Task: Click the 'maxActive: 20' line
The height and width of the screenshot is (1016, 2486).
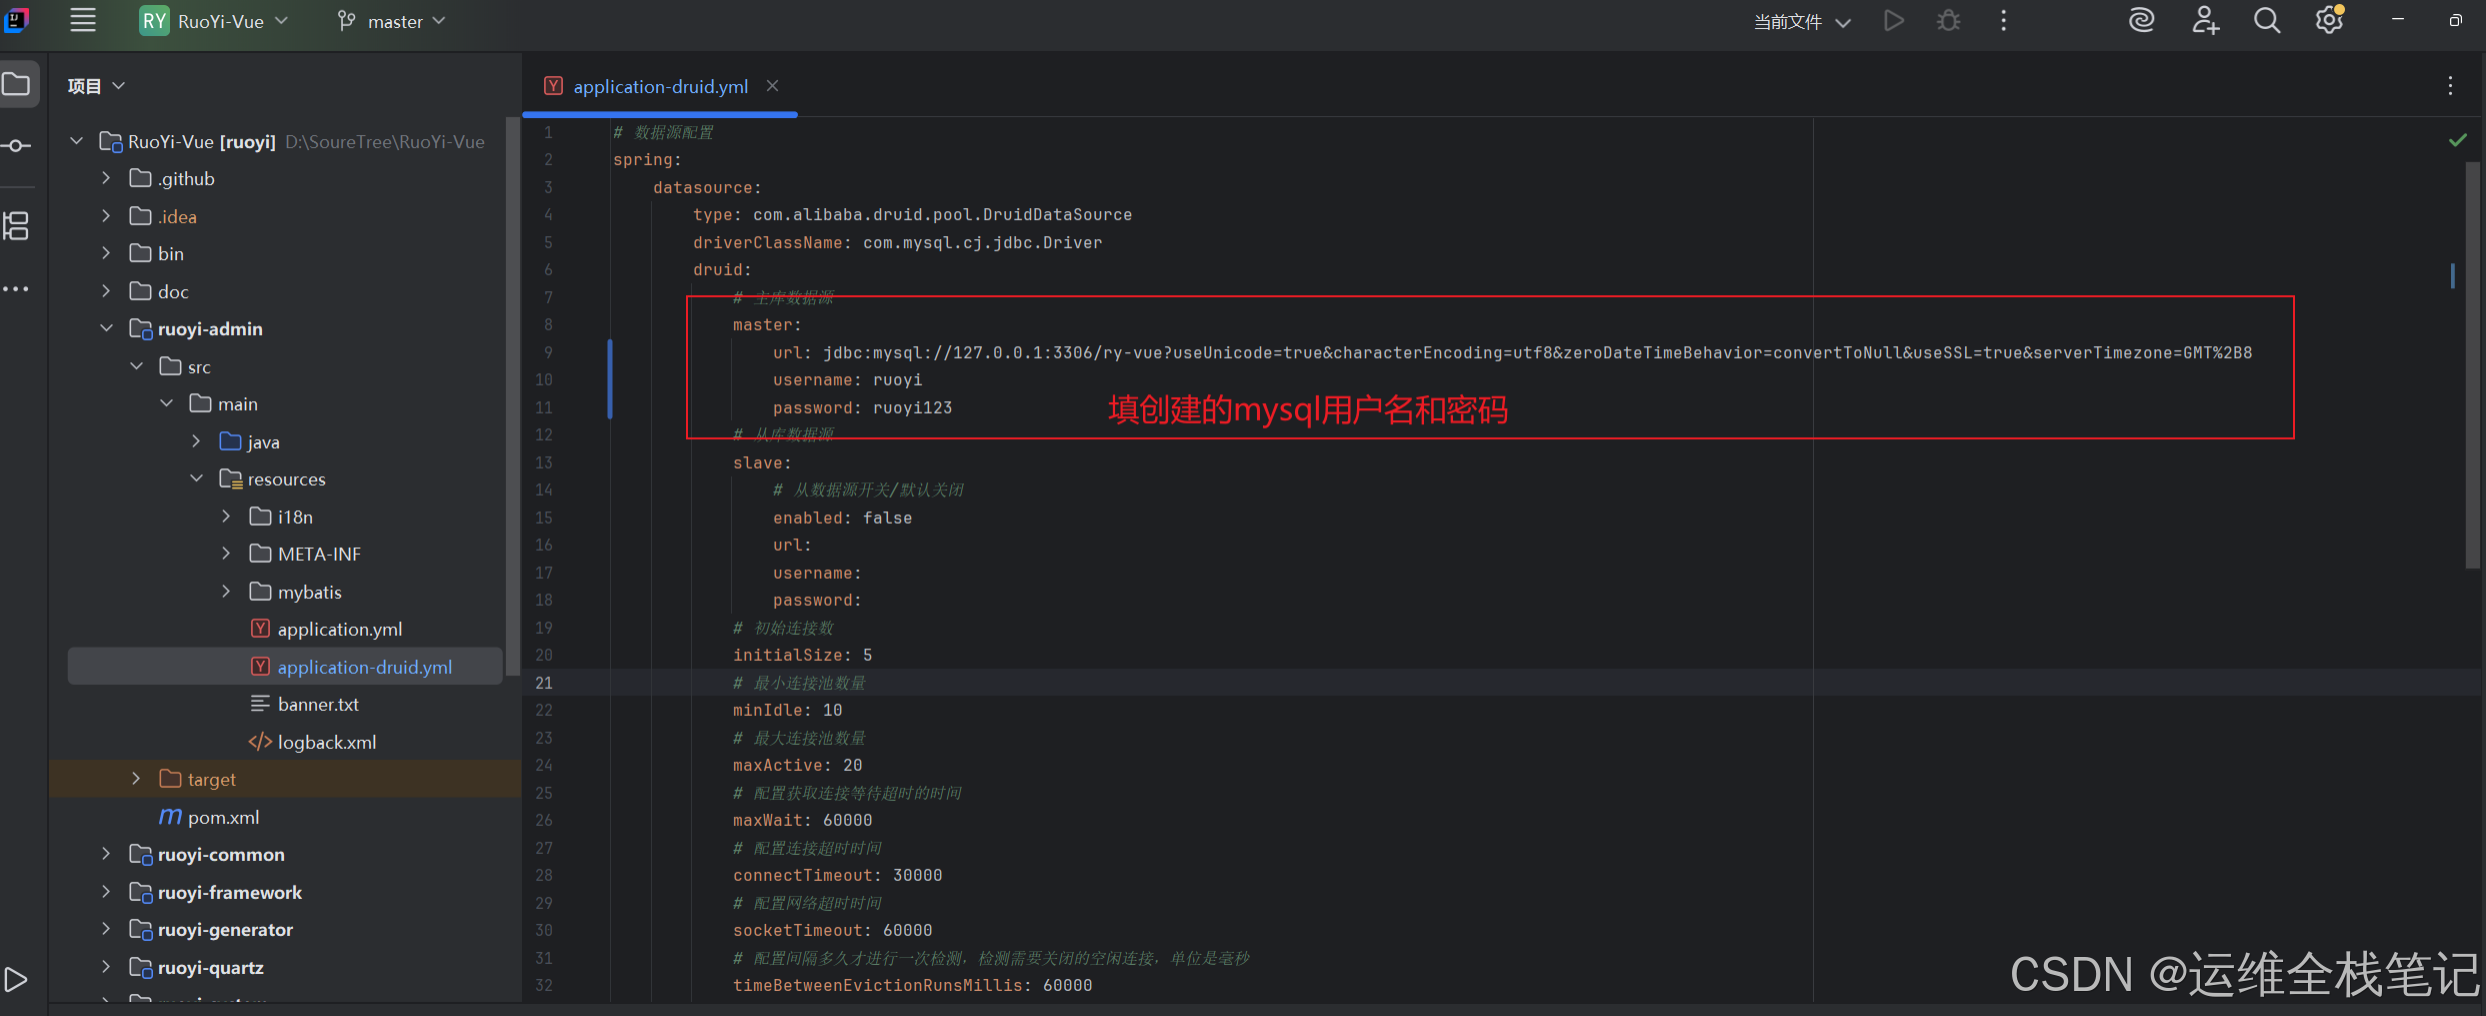Action: click(797, 765)
